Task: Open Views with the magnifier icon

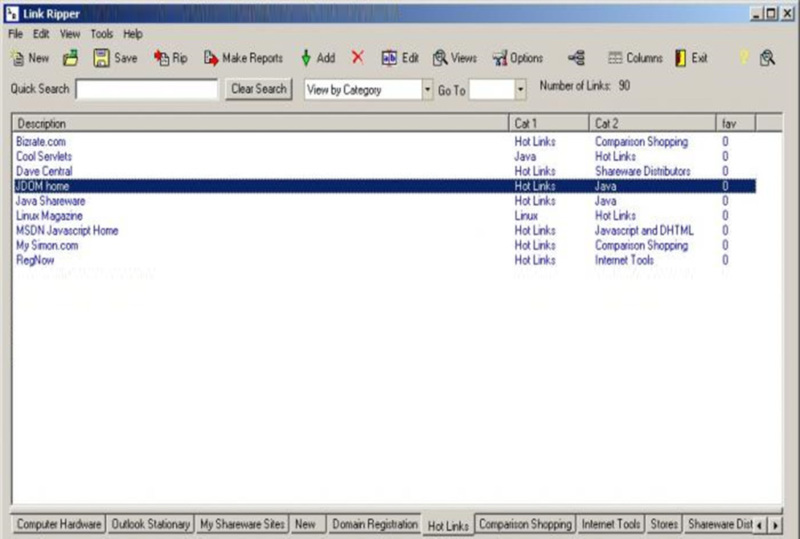Action: (440, 58)
